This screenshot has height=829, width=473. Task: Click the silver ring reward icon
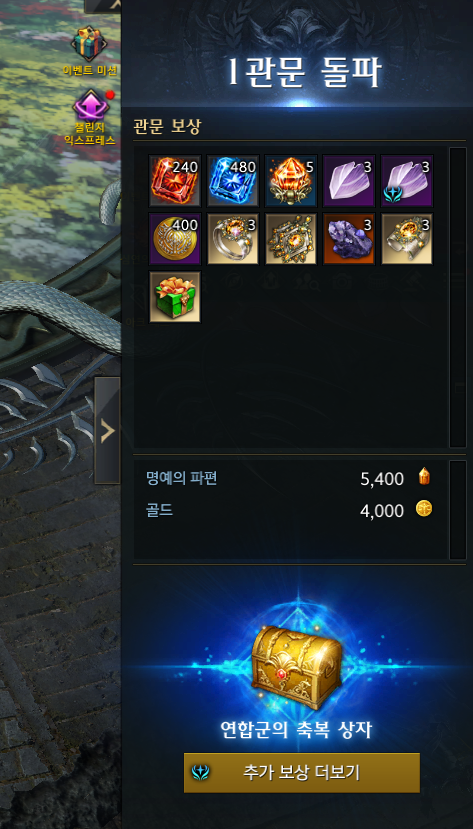(233, 238)
